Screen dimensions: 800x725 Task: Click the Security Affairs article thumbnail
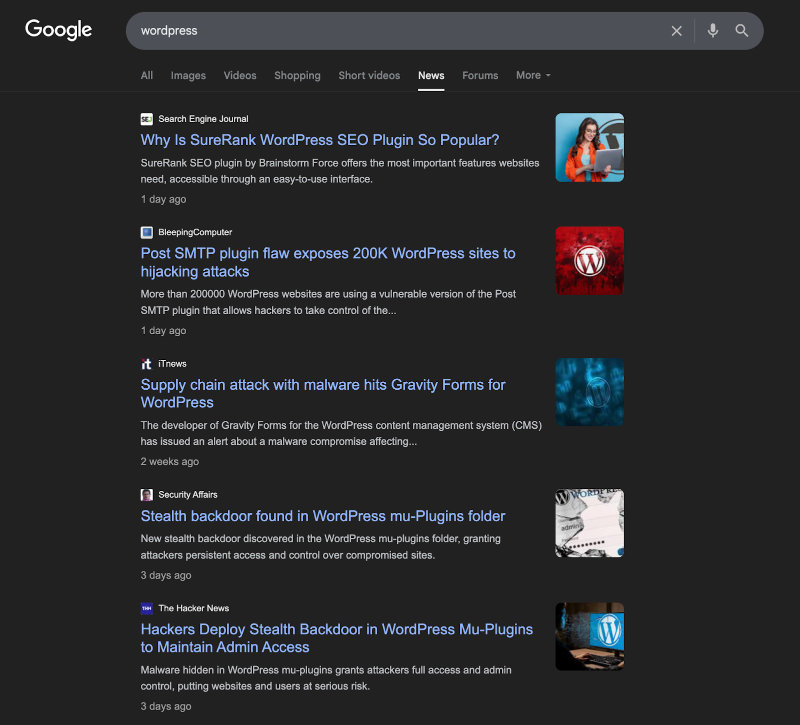click(x=590, y=523)
